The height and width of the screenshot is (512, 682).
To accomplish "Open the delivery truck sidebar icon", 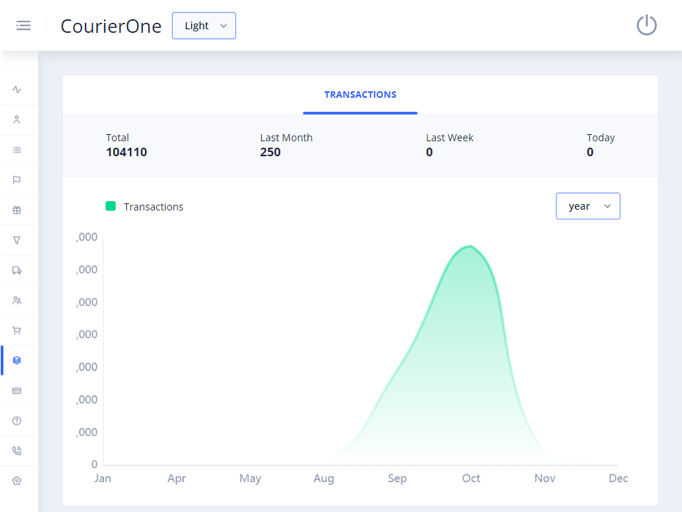I will pos(17,270).
